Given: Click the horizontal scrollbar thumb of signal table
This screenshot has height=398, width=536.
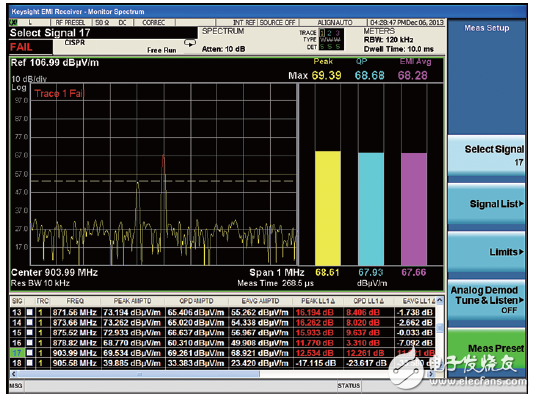Looking at the screenshot, I should (139, 374).
